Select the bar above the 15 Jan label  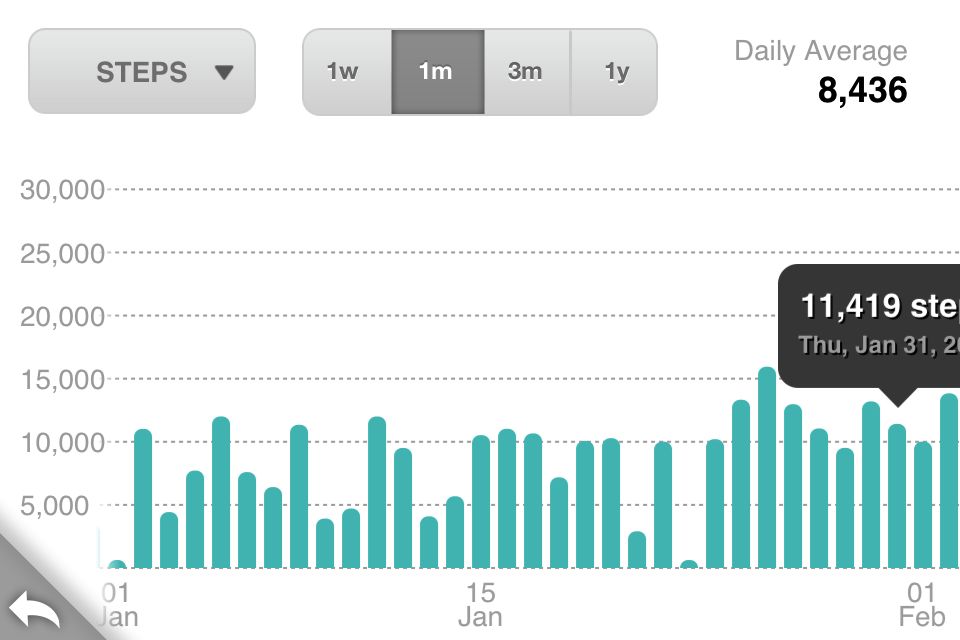click(481, 502)
